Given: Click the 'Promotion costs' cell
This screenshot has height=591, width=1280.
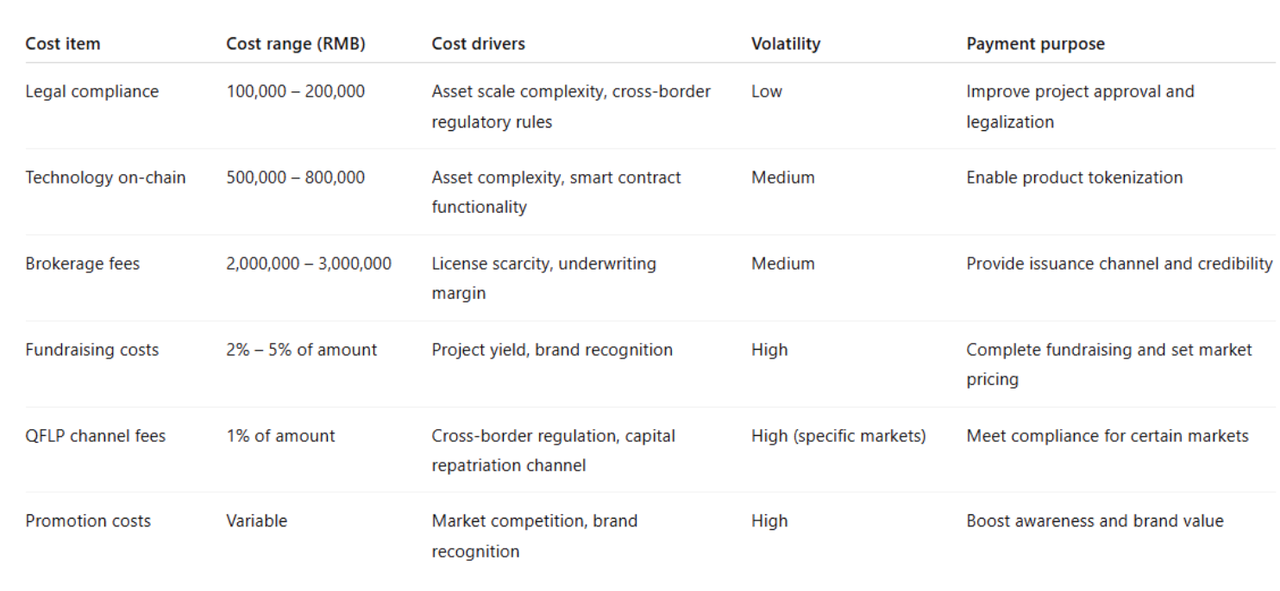Looking at the screenshot, I should (88, 521).
